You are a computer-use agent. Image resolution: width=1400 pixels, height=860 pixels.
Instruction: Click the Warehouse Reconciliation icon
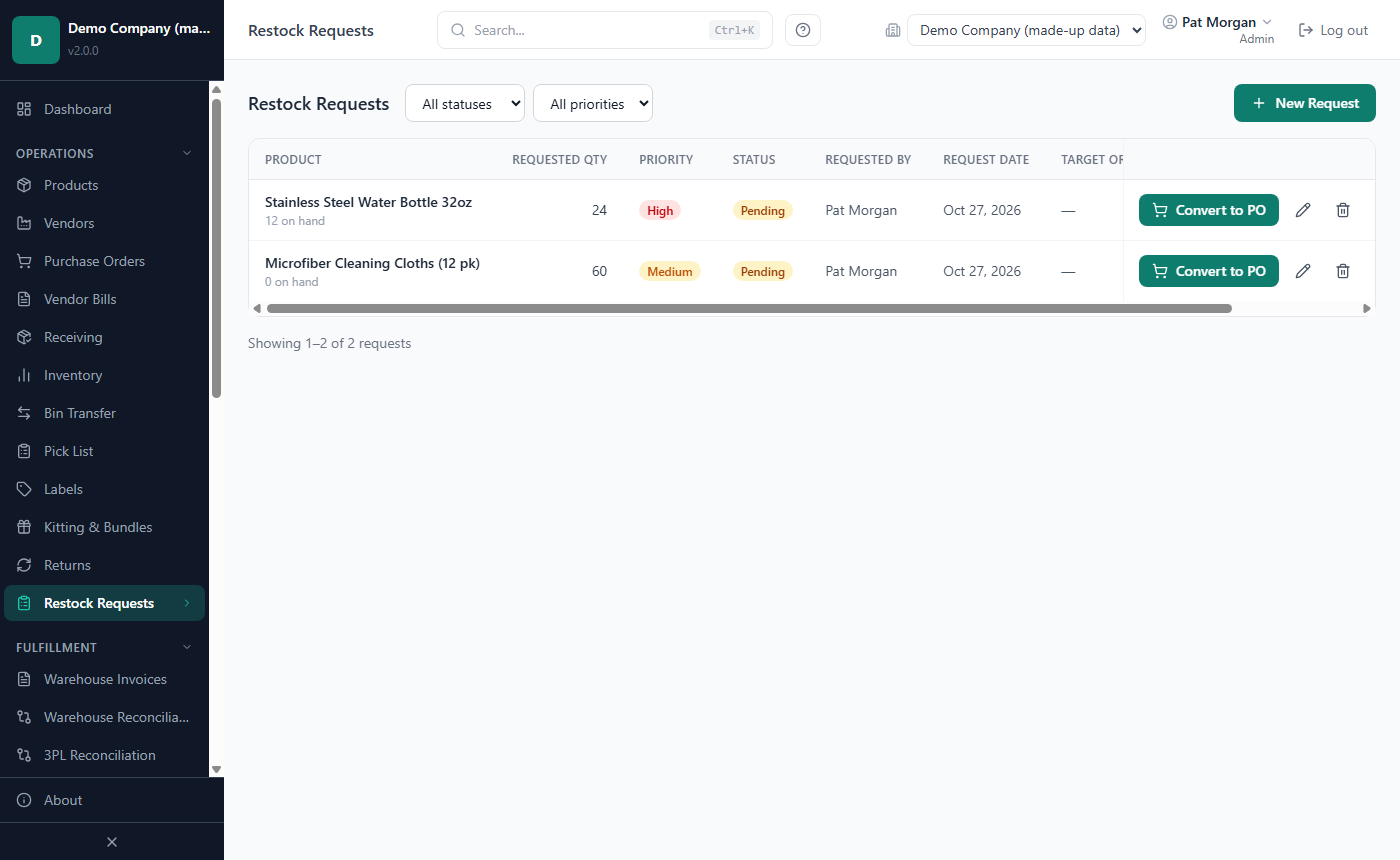(24, 717)
